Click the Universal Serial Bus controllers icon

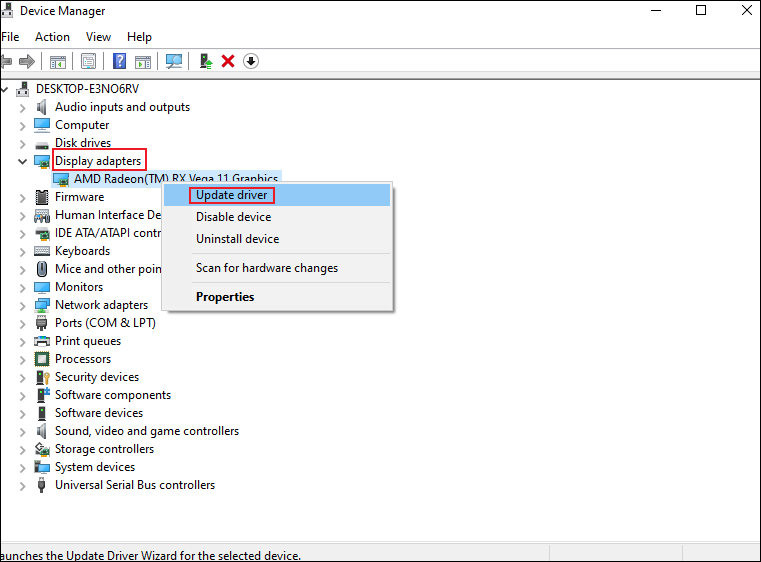click(42, 485)
